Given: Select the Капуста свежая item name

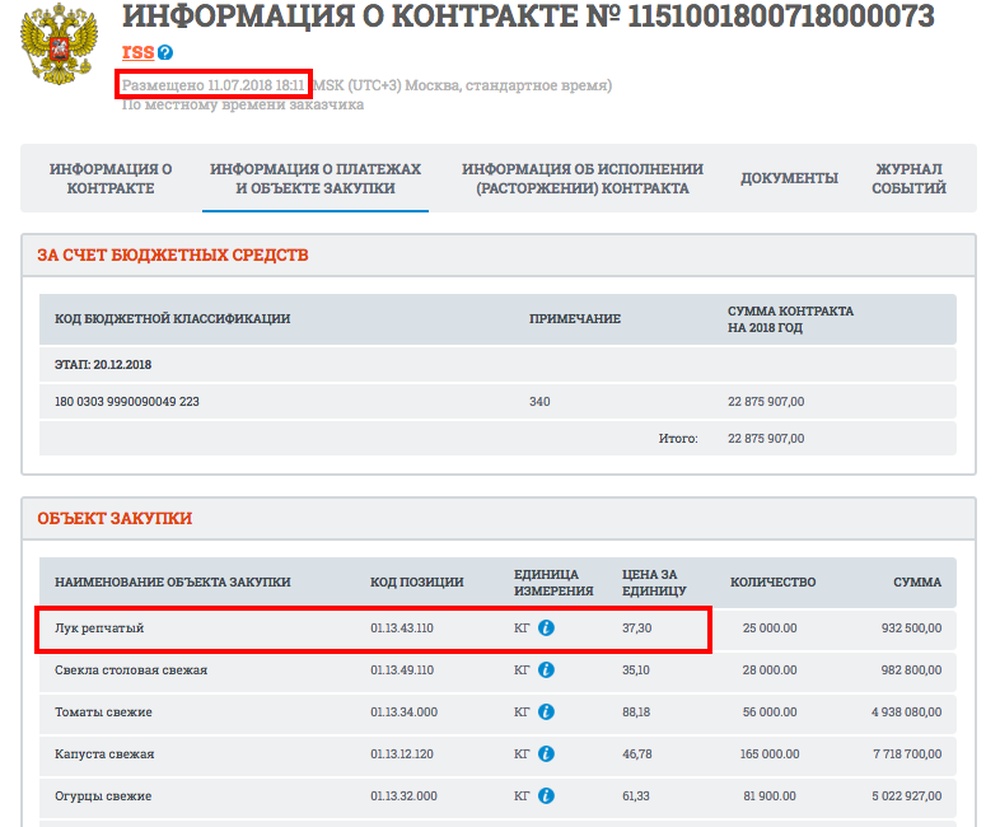Looking at the screenshot, I should [x=104, y=754].
